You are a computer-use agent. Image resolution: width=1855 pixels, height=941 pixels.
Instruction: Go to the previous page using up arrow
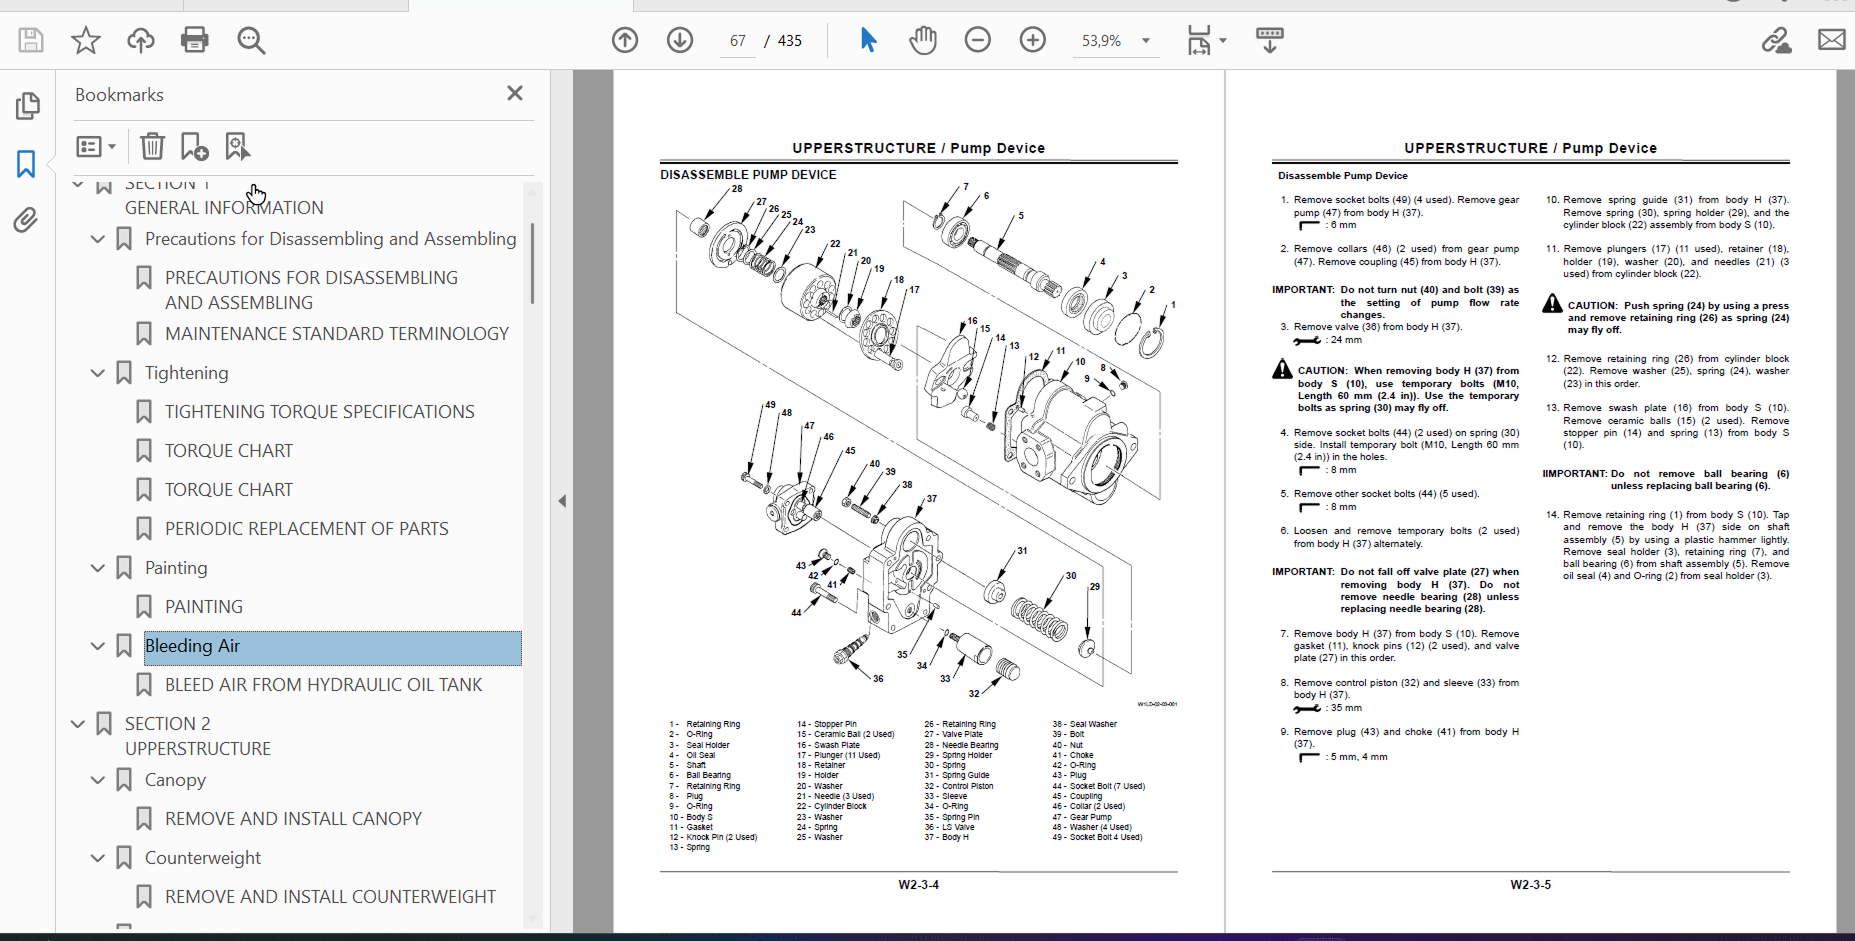pos(625,40)
